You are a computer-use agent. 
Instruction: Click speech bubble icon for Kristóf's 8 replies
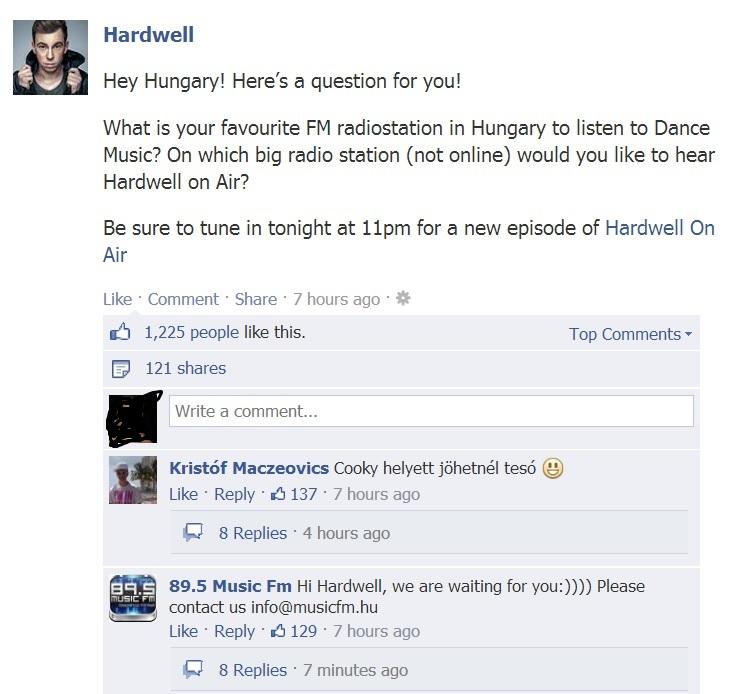point(193,532)
